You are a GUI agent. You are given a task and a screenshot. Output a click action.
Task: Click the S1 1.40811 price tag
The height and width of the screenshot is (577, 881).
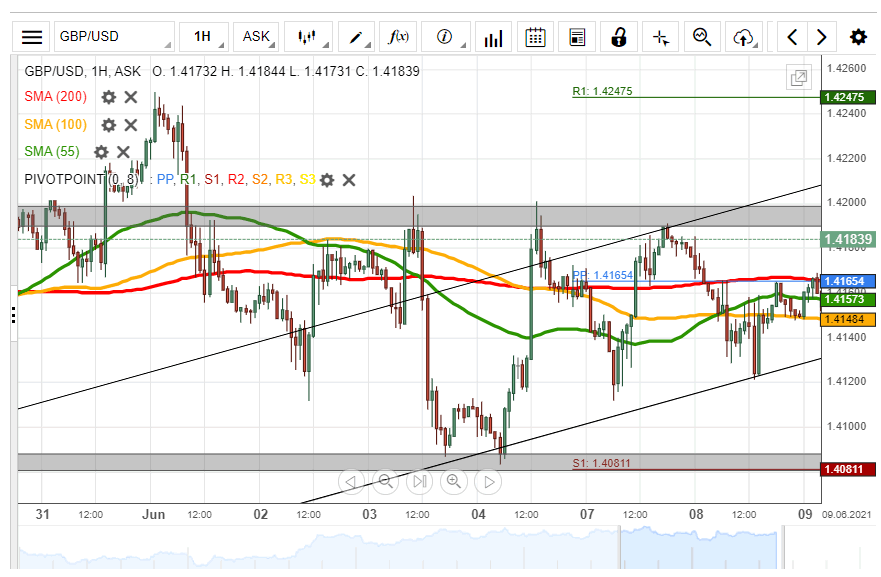coord(847,469)
